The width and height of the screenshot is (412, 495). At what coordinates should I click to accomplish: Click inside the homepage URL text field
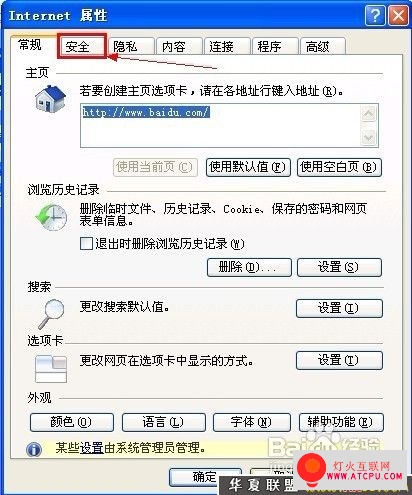click(x=220, y=125)
